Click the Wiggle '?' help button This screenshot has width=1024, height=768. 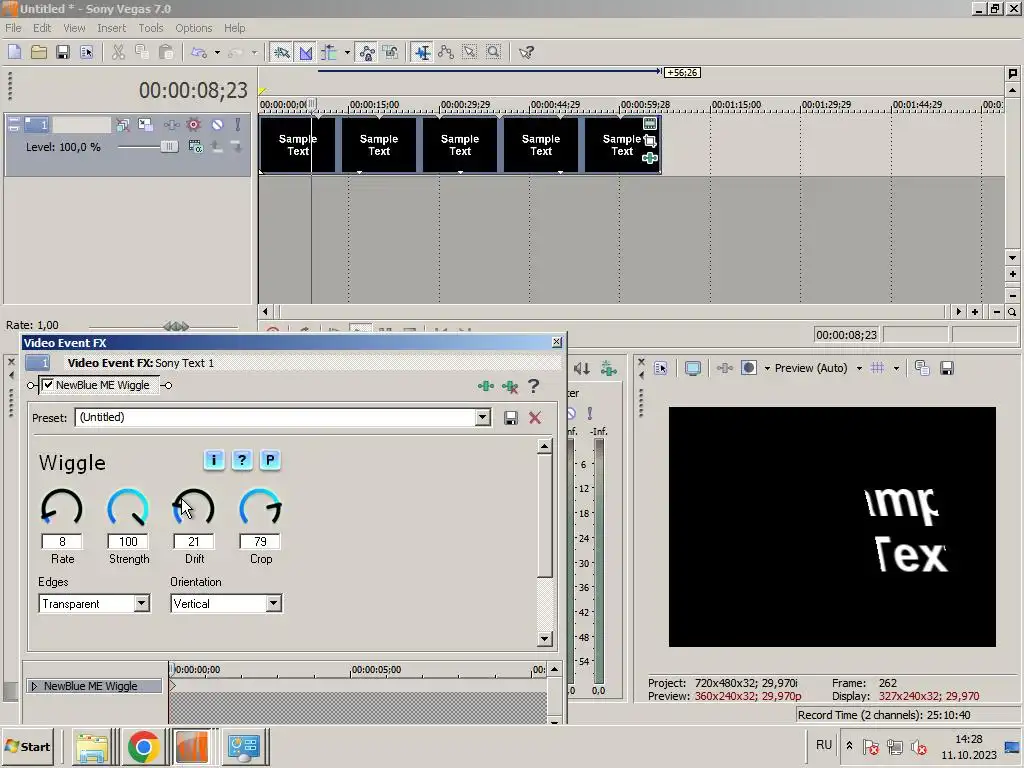point(242,460)
